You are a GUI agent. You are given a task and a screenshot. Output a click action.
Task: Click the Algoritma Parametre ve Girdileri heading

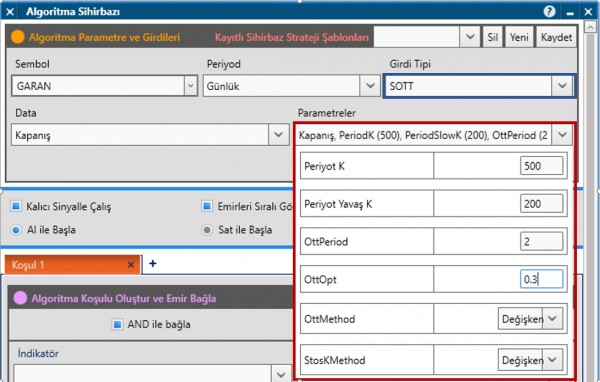[104, 38]
